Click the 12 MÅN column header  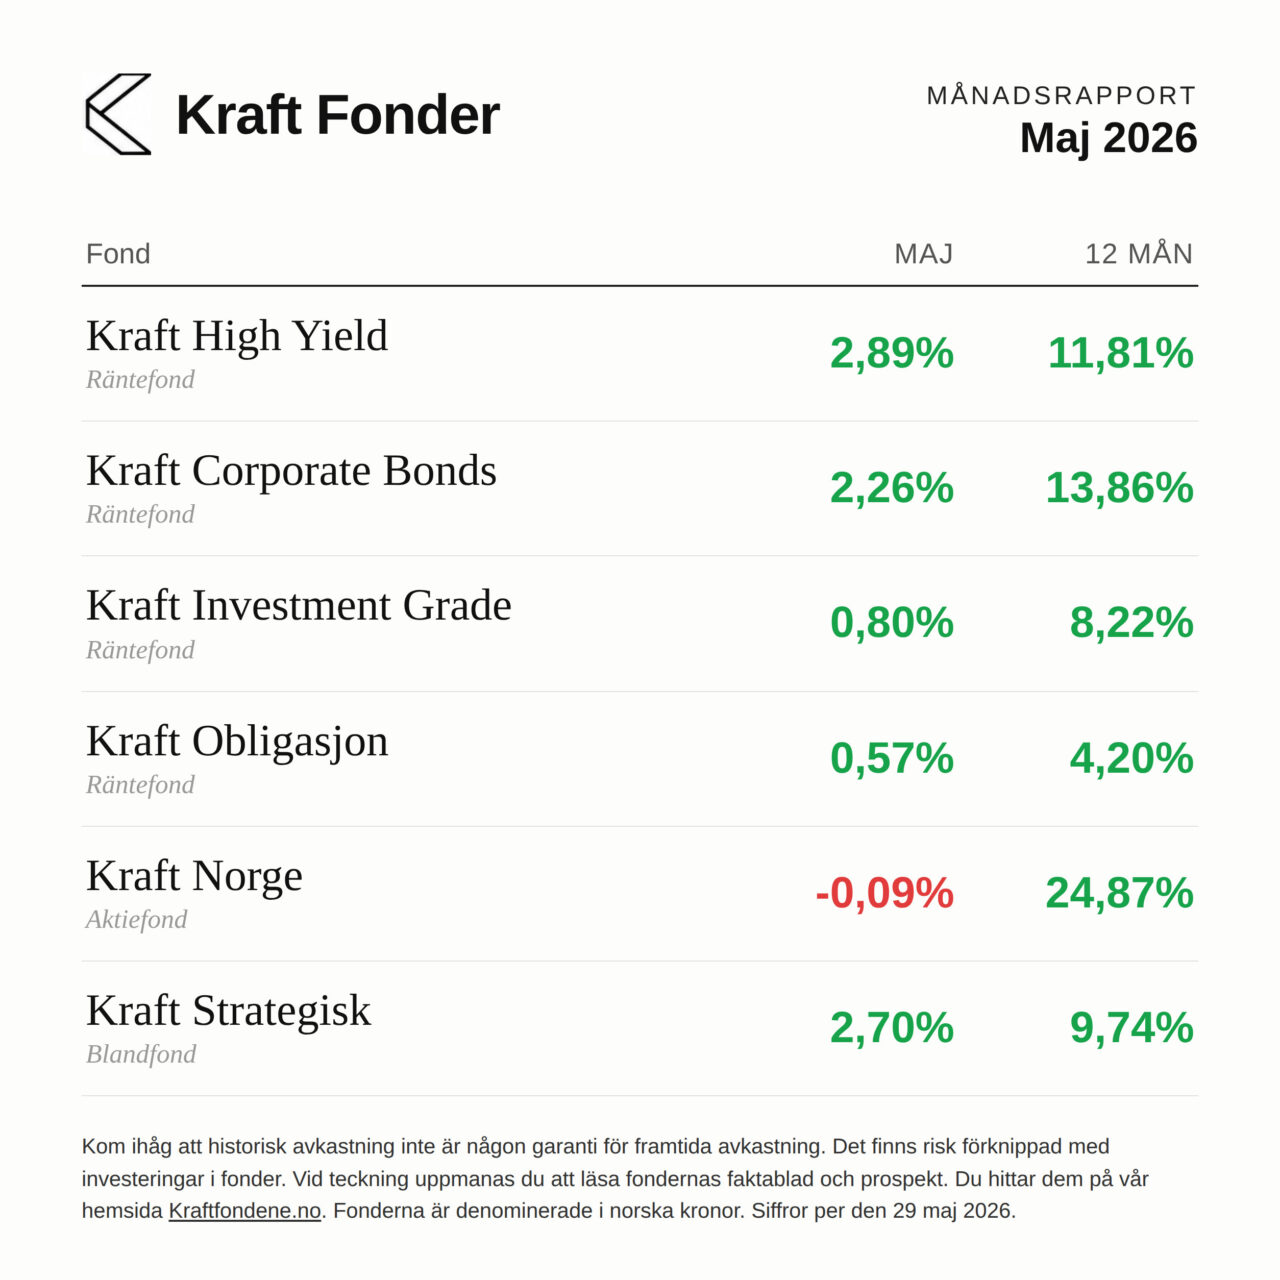[x=1139, y=253]
